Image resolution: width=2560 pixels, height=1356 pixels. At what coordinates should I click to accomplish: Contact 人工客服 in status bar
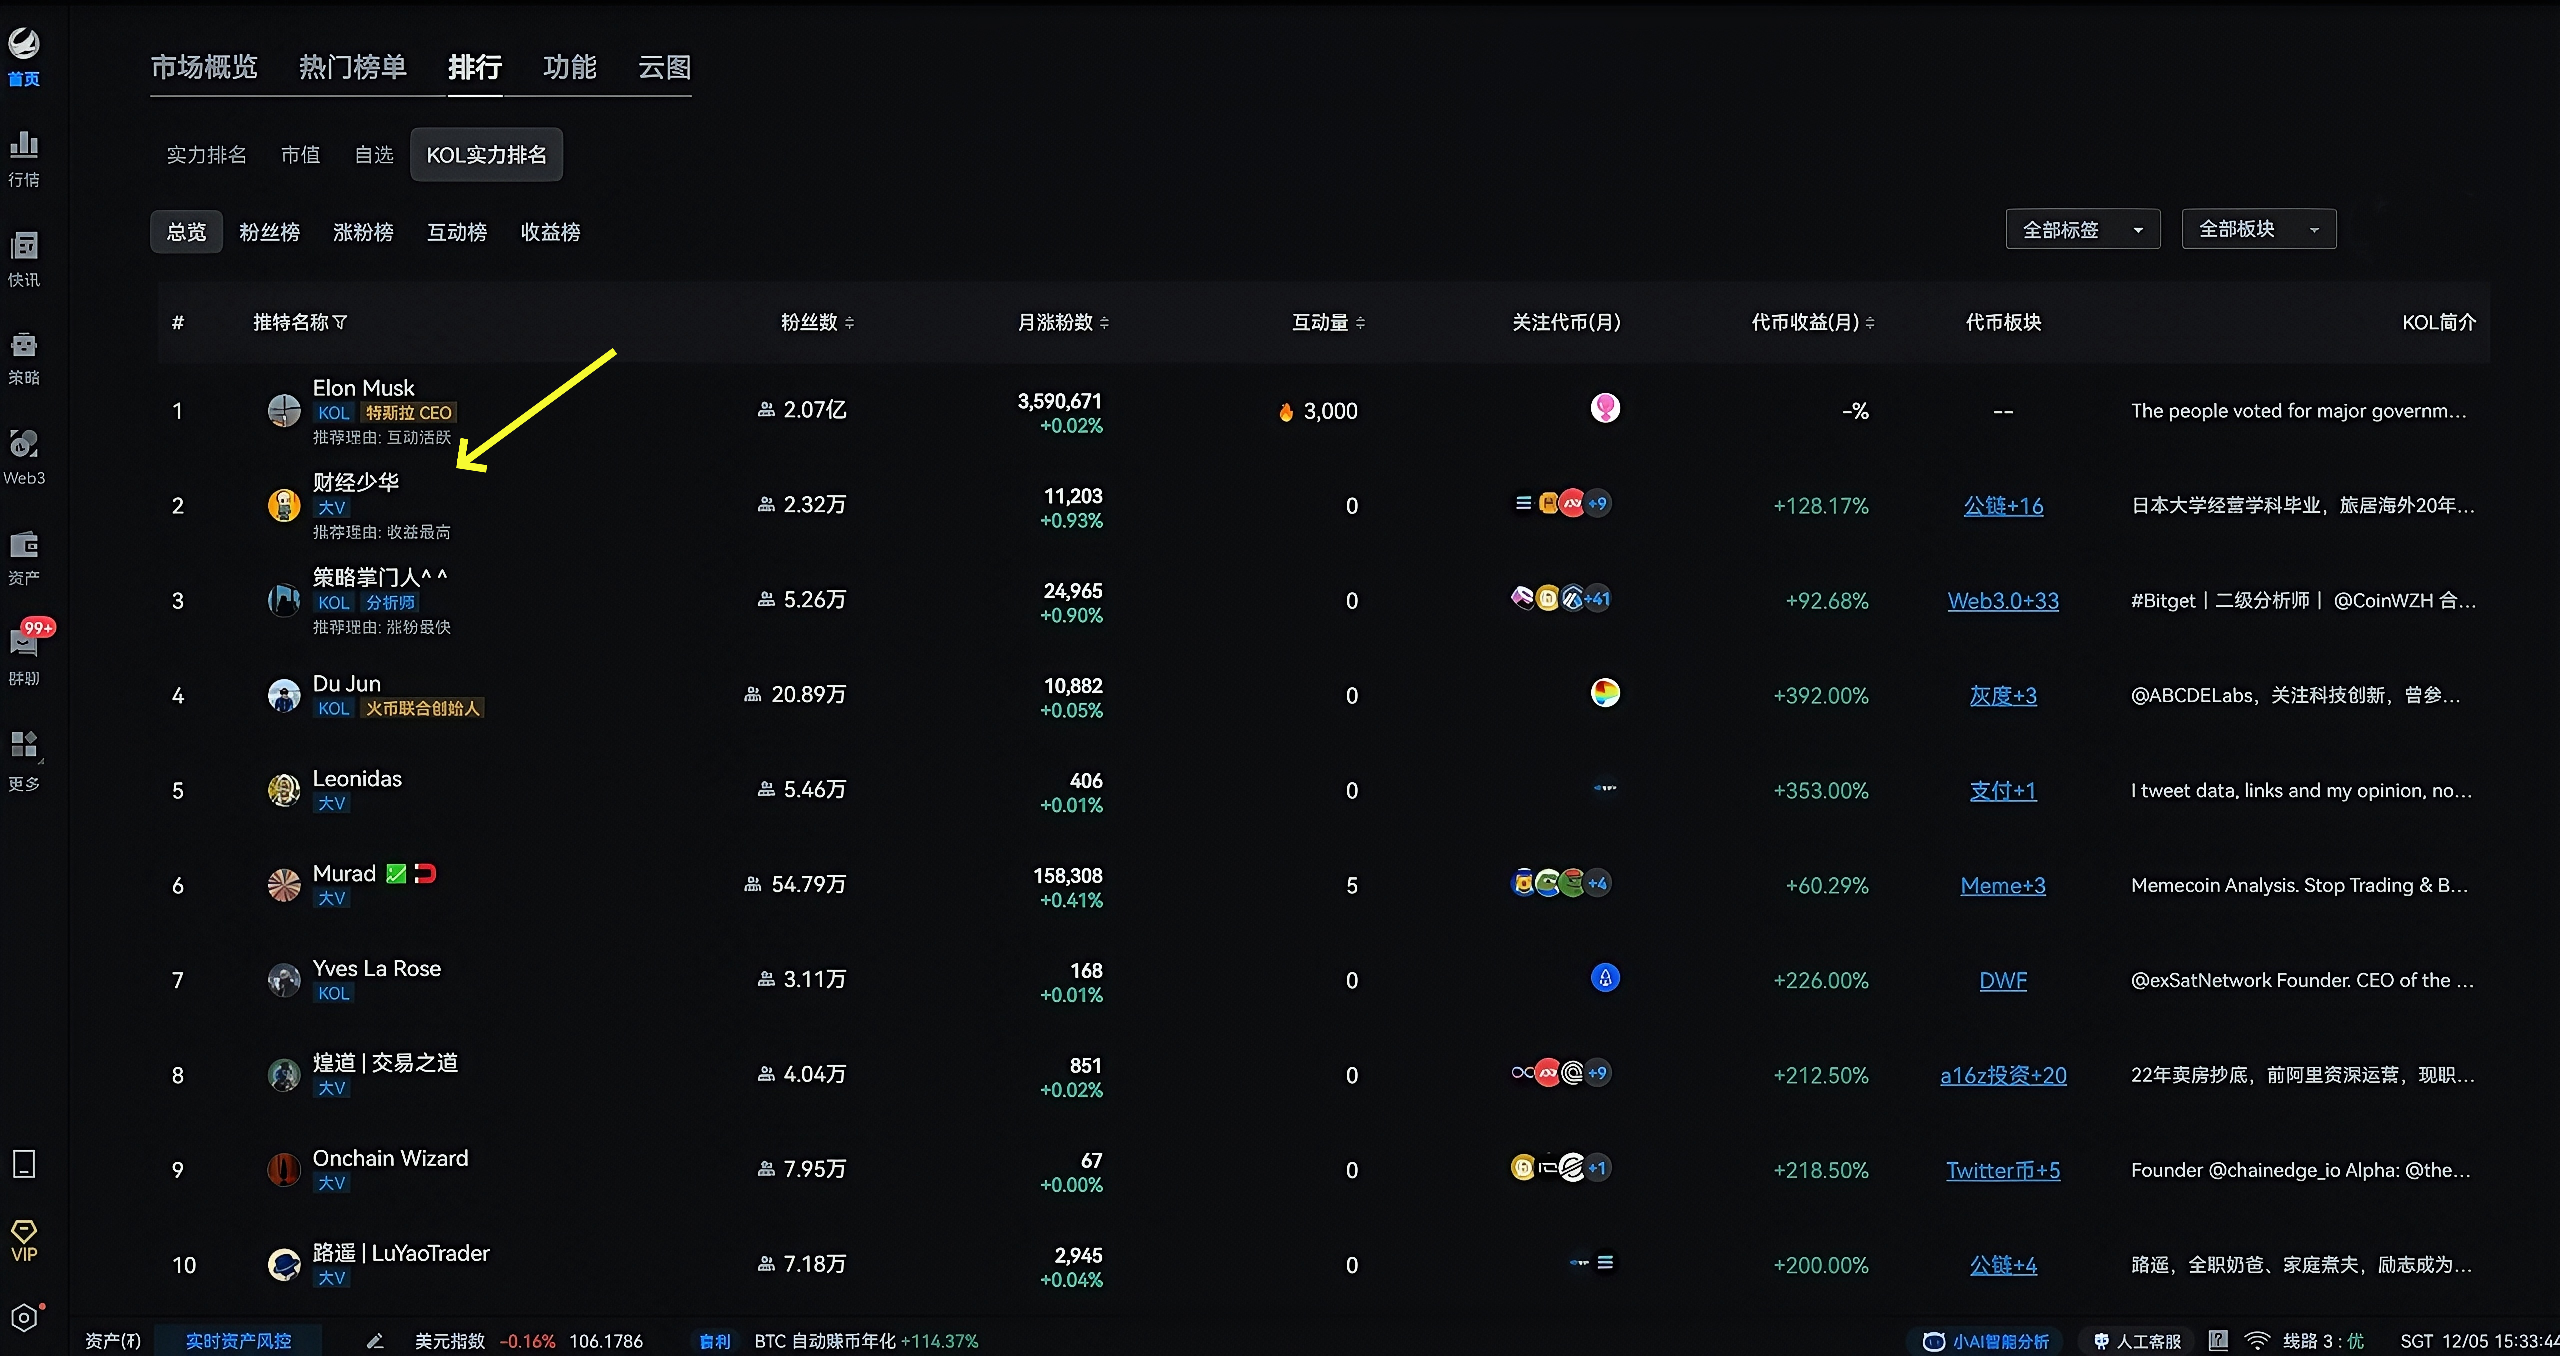pos(2137,1341)
